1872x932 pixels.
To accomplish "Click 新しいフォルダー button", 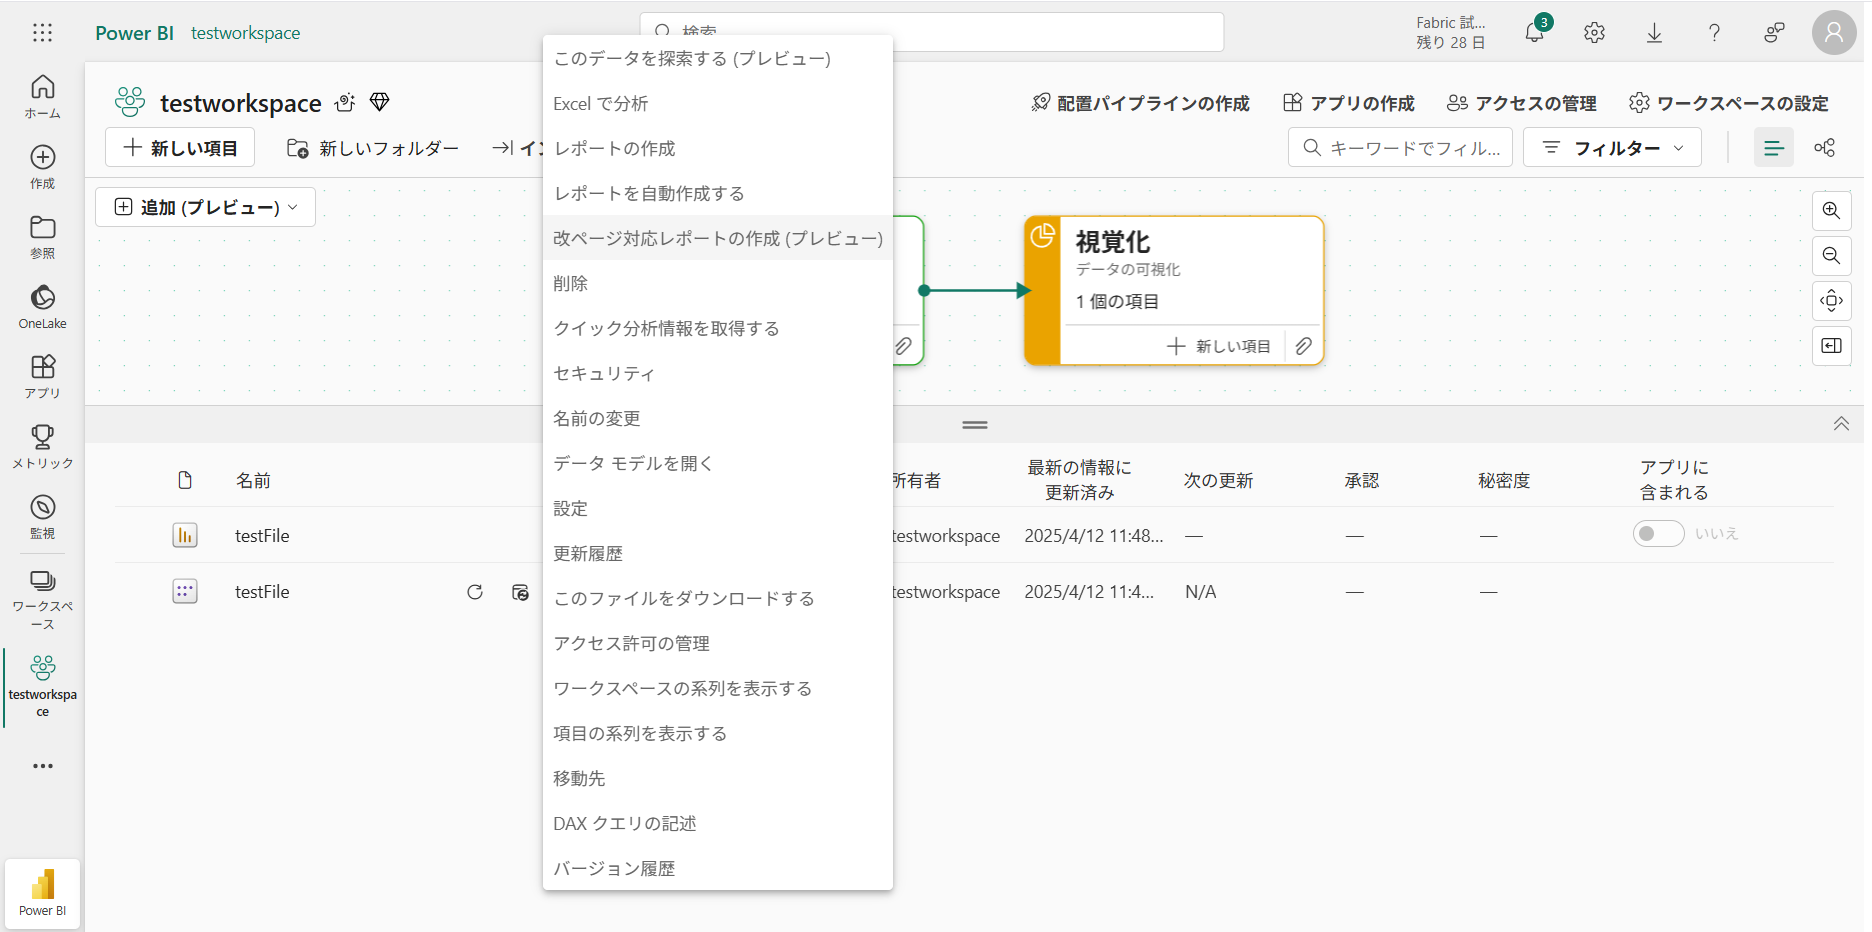I will coord(373,148).
